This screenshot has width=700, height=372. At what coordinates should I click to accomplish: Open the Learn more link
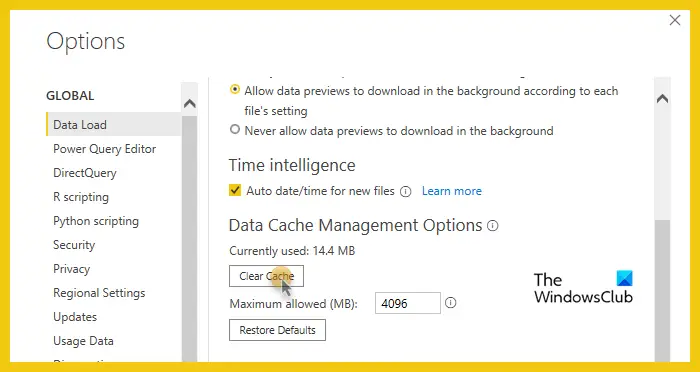point(452,191)
